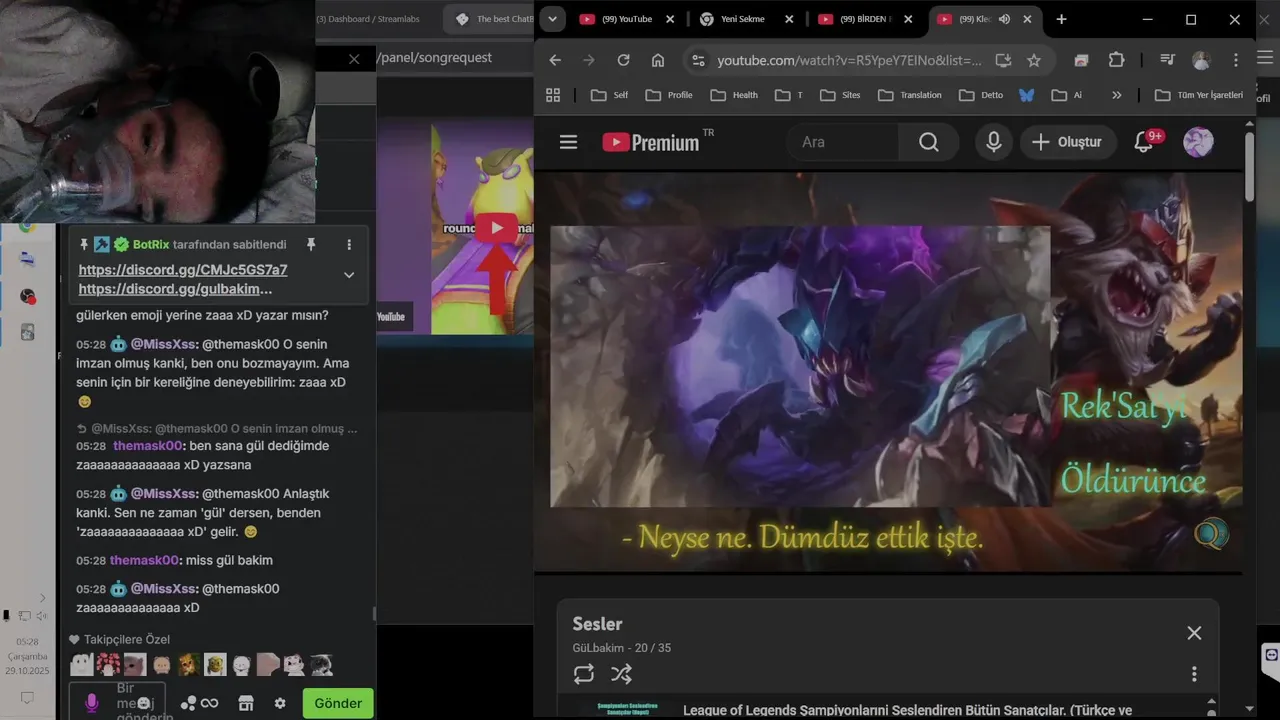Open the emoji picker in chat input
1280x720 pixels.
[144, 703]
